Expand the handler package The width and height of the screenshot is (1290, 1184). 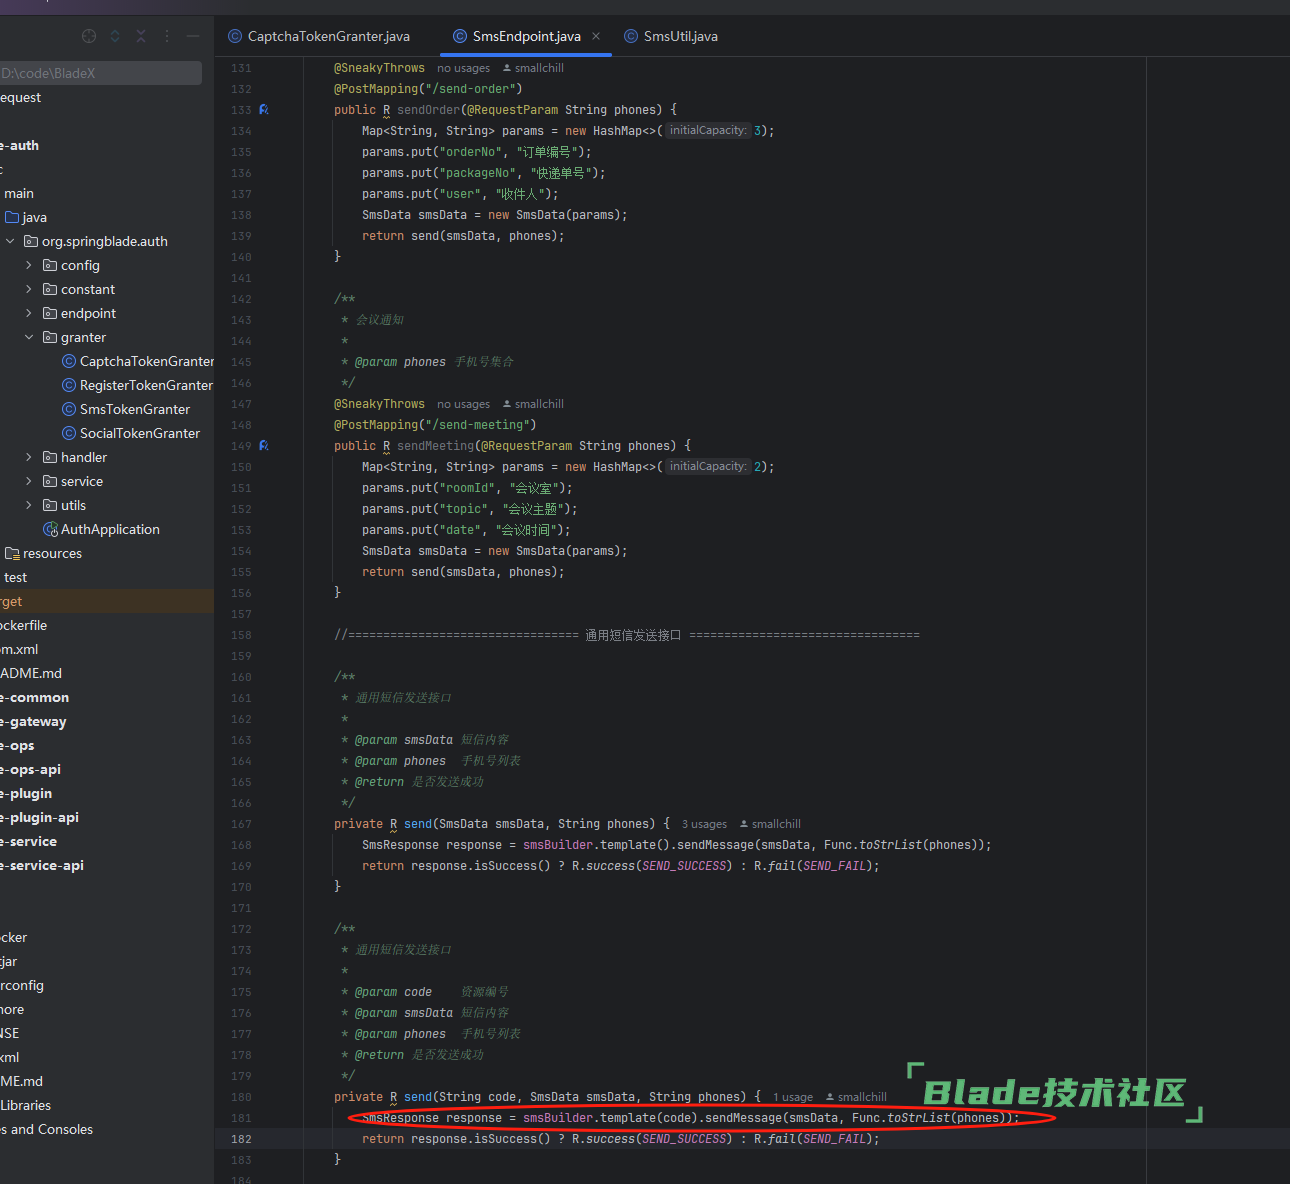point(29,457)
